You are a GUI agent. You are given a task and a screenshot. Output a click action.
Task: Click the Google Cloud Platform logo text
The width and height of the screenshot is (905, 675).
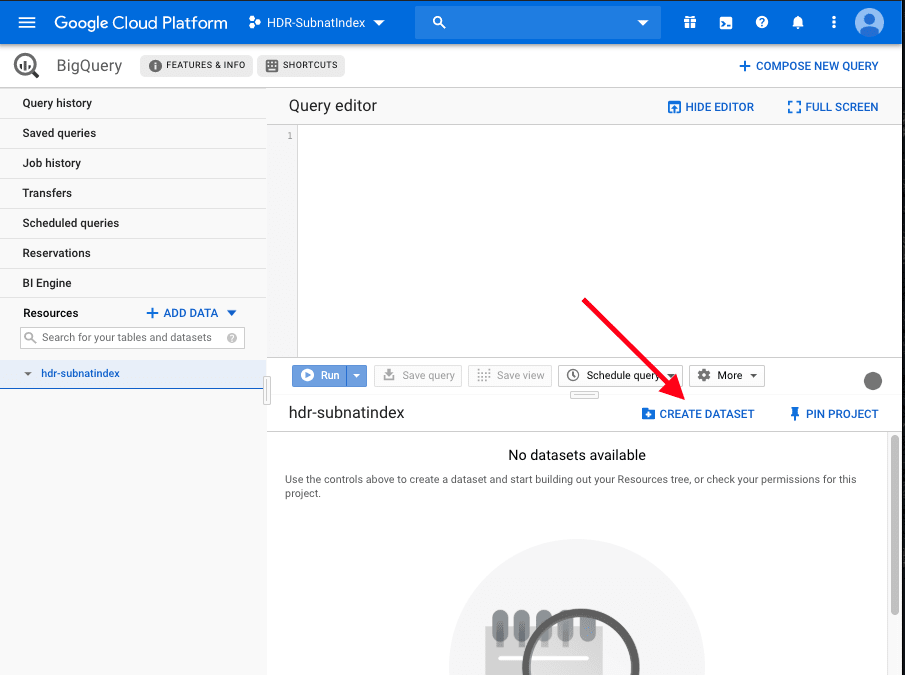tap(141, 22)
